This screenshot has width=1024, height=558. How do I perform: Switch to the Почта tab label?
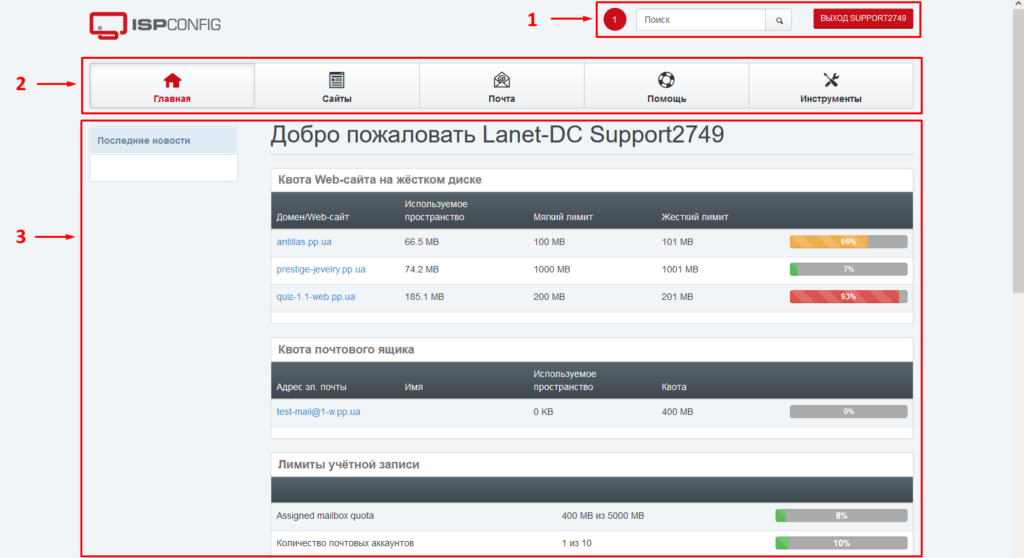click(501, 99)
